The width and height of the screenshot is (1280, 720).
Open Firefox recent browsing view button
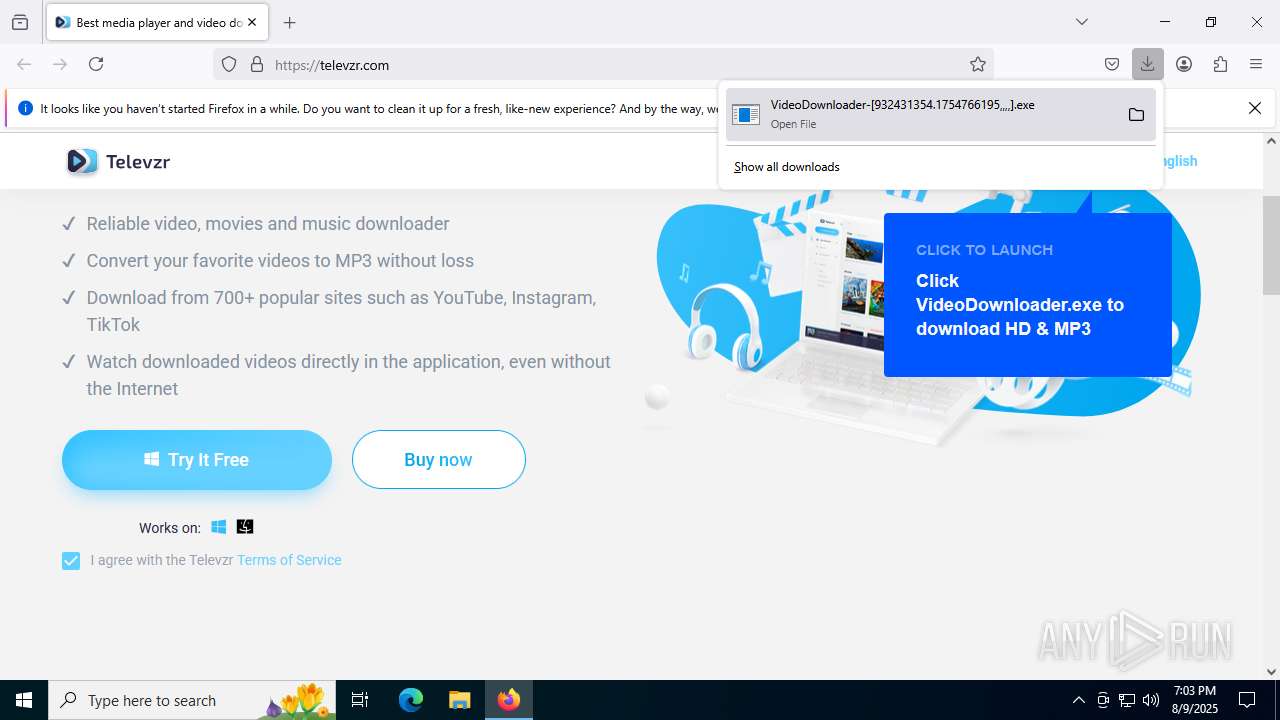20,22
